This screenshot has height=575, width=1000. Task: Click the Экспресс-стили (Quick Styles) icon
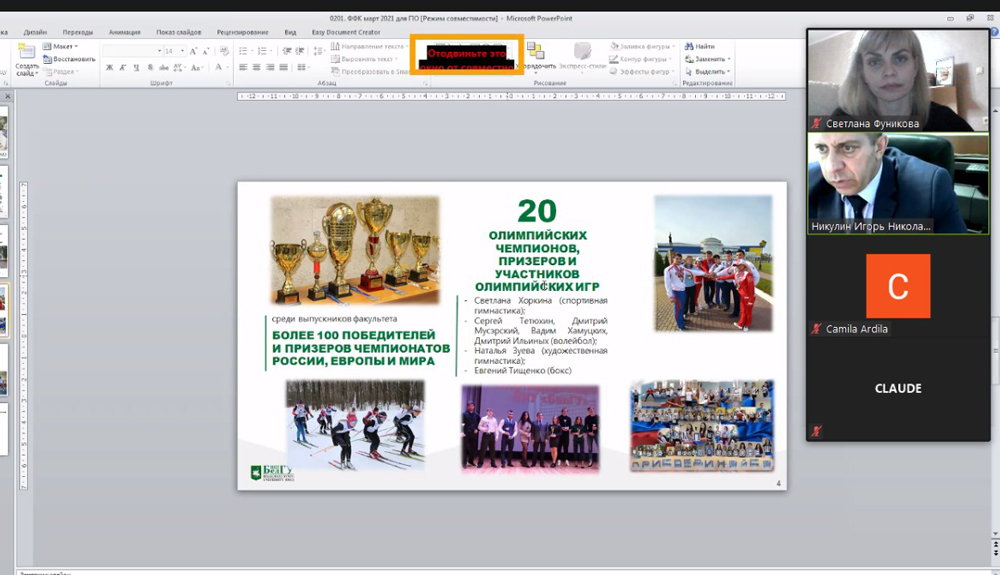tap(582, 54)
